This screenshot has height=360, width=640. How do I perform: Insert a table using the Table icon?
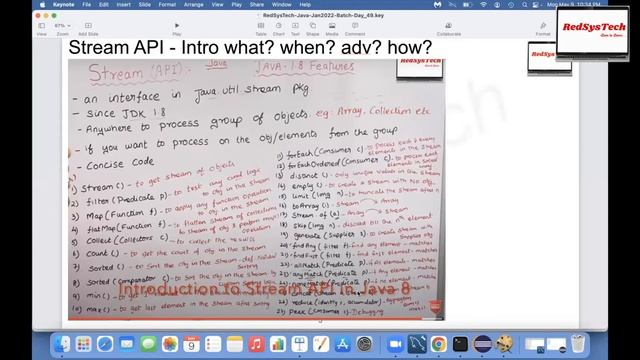point(261,29)
